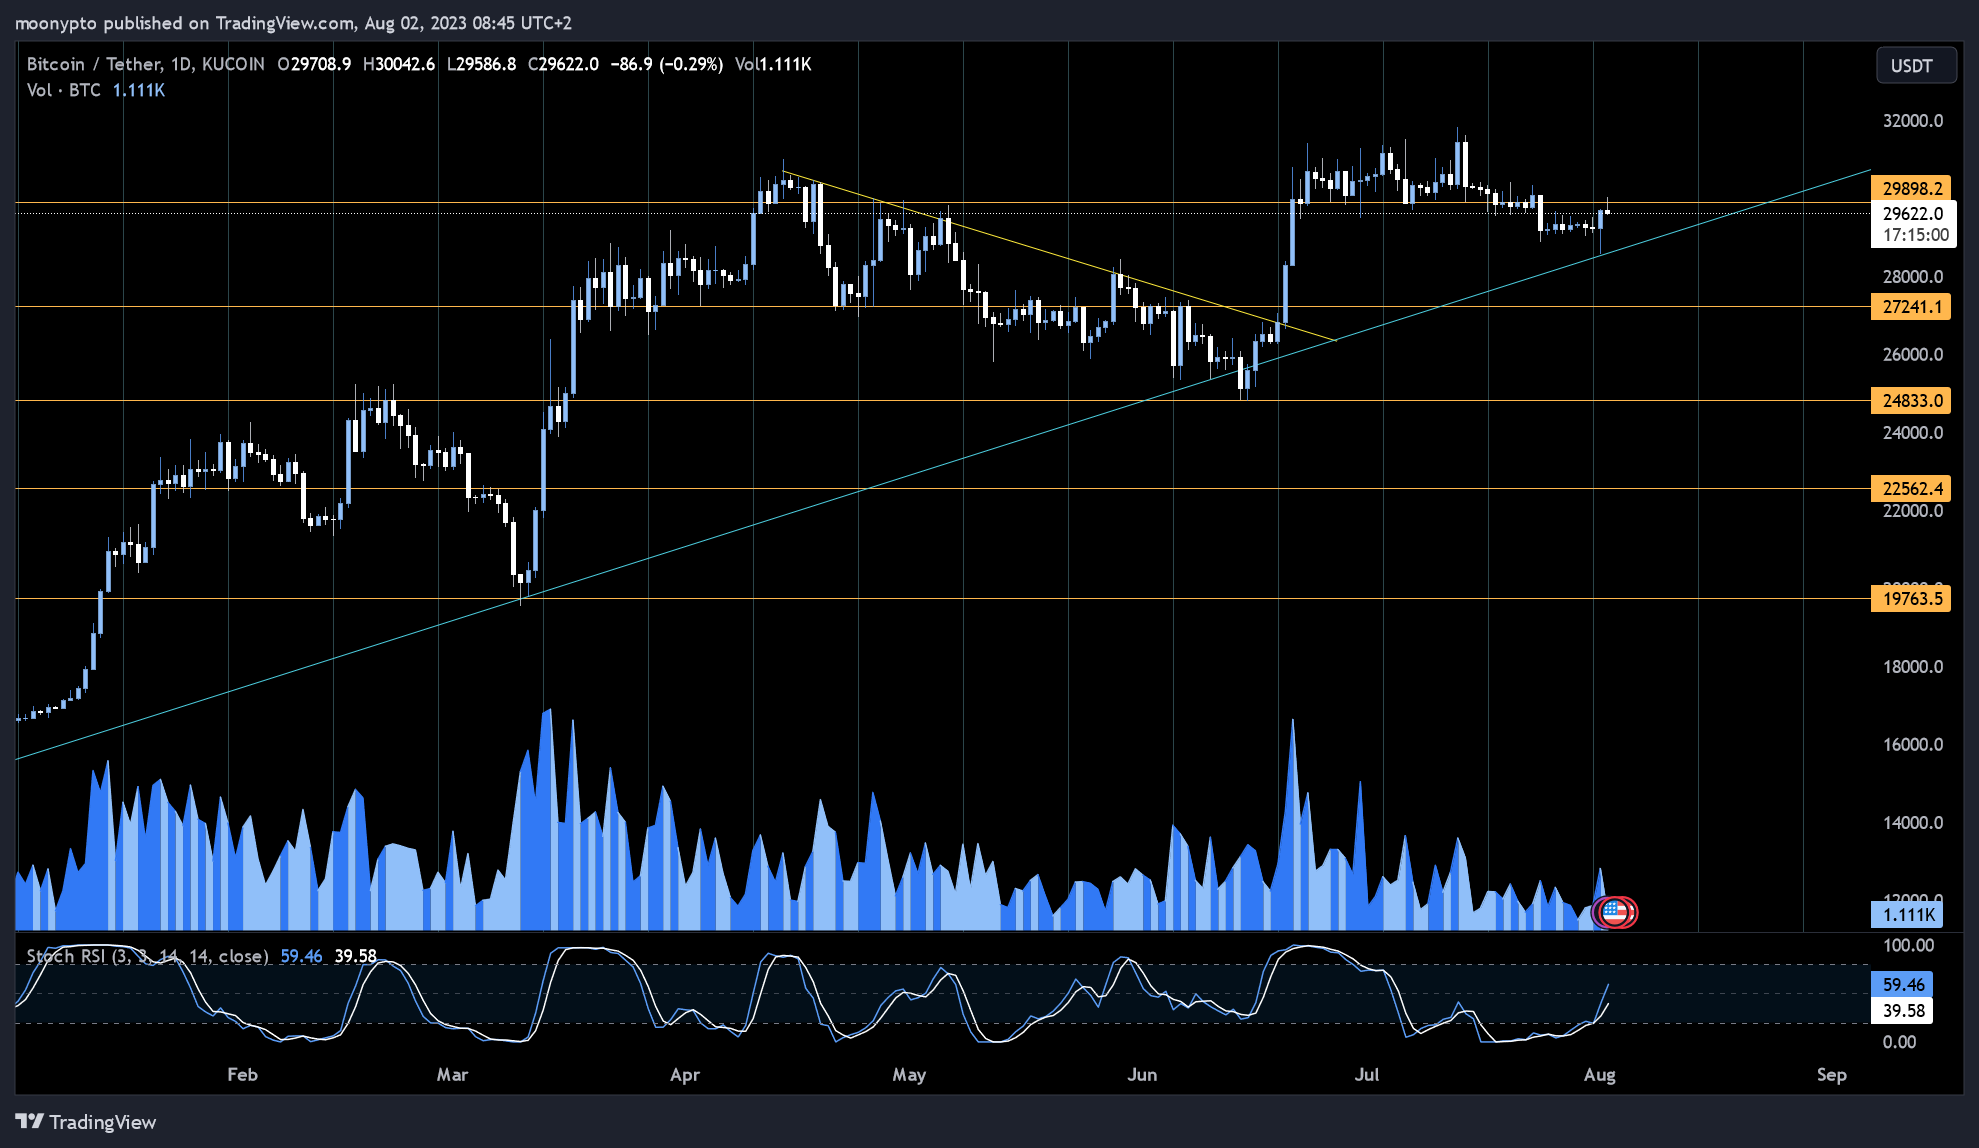This screenshot has width=1979, height=1148.
Task: Select the 22562.4 orange price label
Action: [x=1911, y=489]
